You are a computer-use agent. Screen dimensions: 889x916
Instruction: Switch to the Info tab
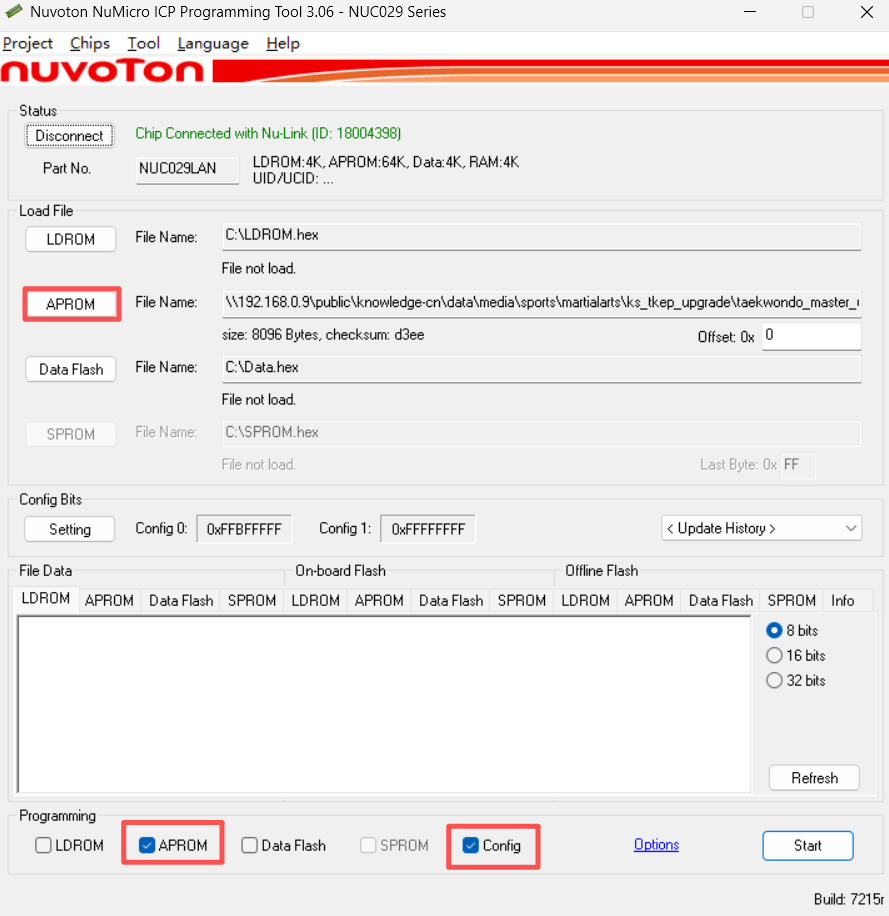pos(842,600)
